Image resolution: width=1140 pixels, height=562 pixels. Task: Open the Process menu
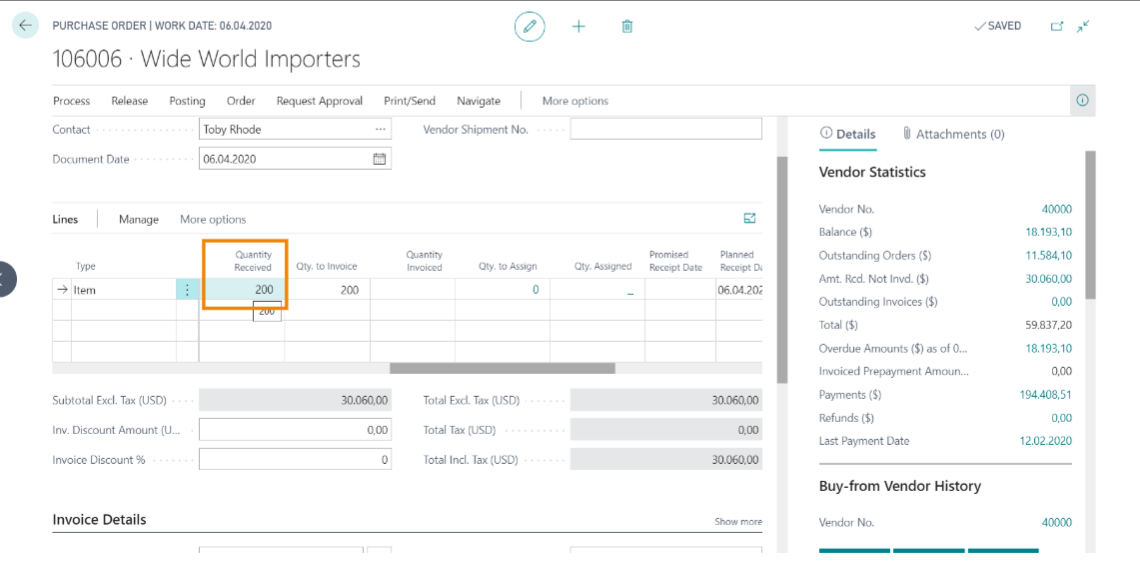(71, 101)
